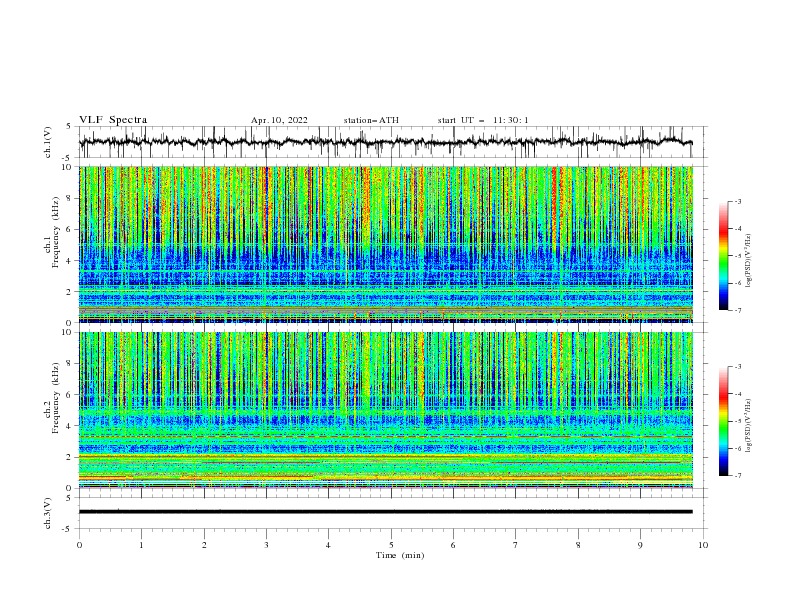Click the color scale bar beside ch.2 spectrogram
Image resolution: width=792 pixels, height=612 pixels.
723,421
